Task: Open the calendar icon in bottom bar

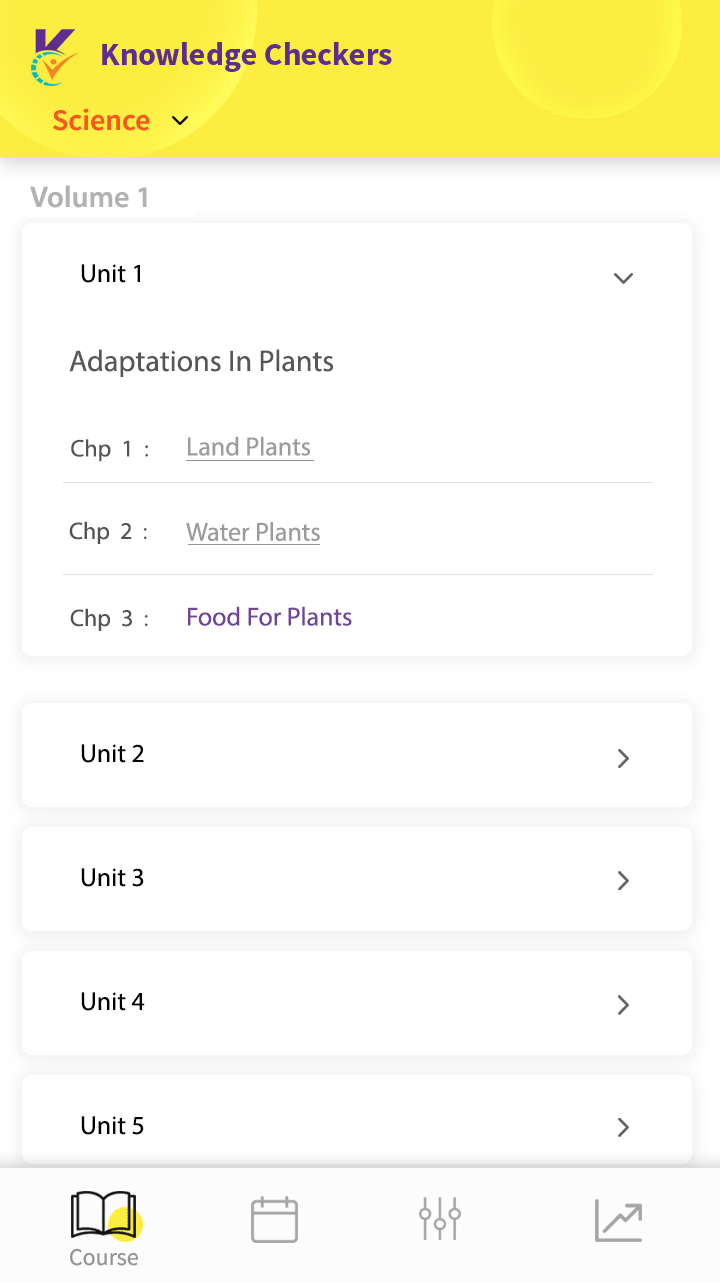Action: pyautogui.click(x=274, y=1219)
